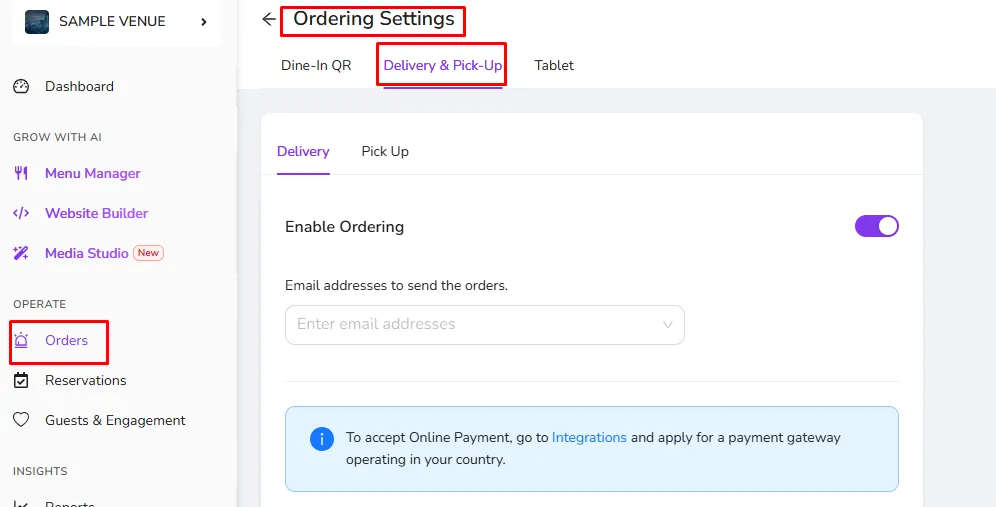The image size is (996, 507).
Task: Click the back arrow beside Ordering Settings
Action: coord(269,19)
